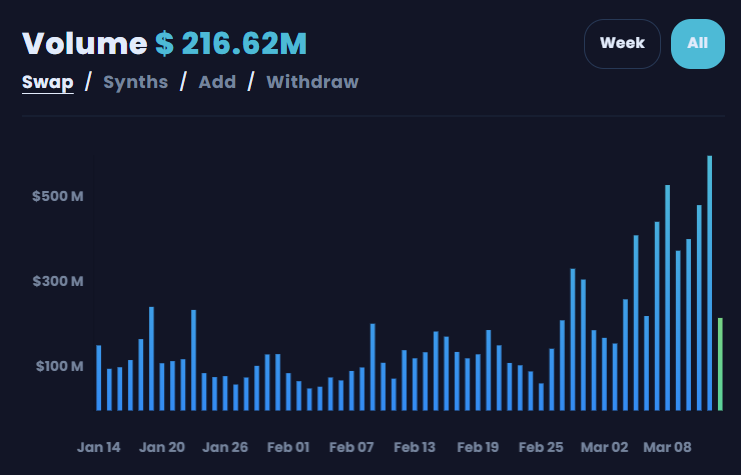Click the $300 M axis label
The height and width of the screenshot is (475, 741).
(57, 281)
